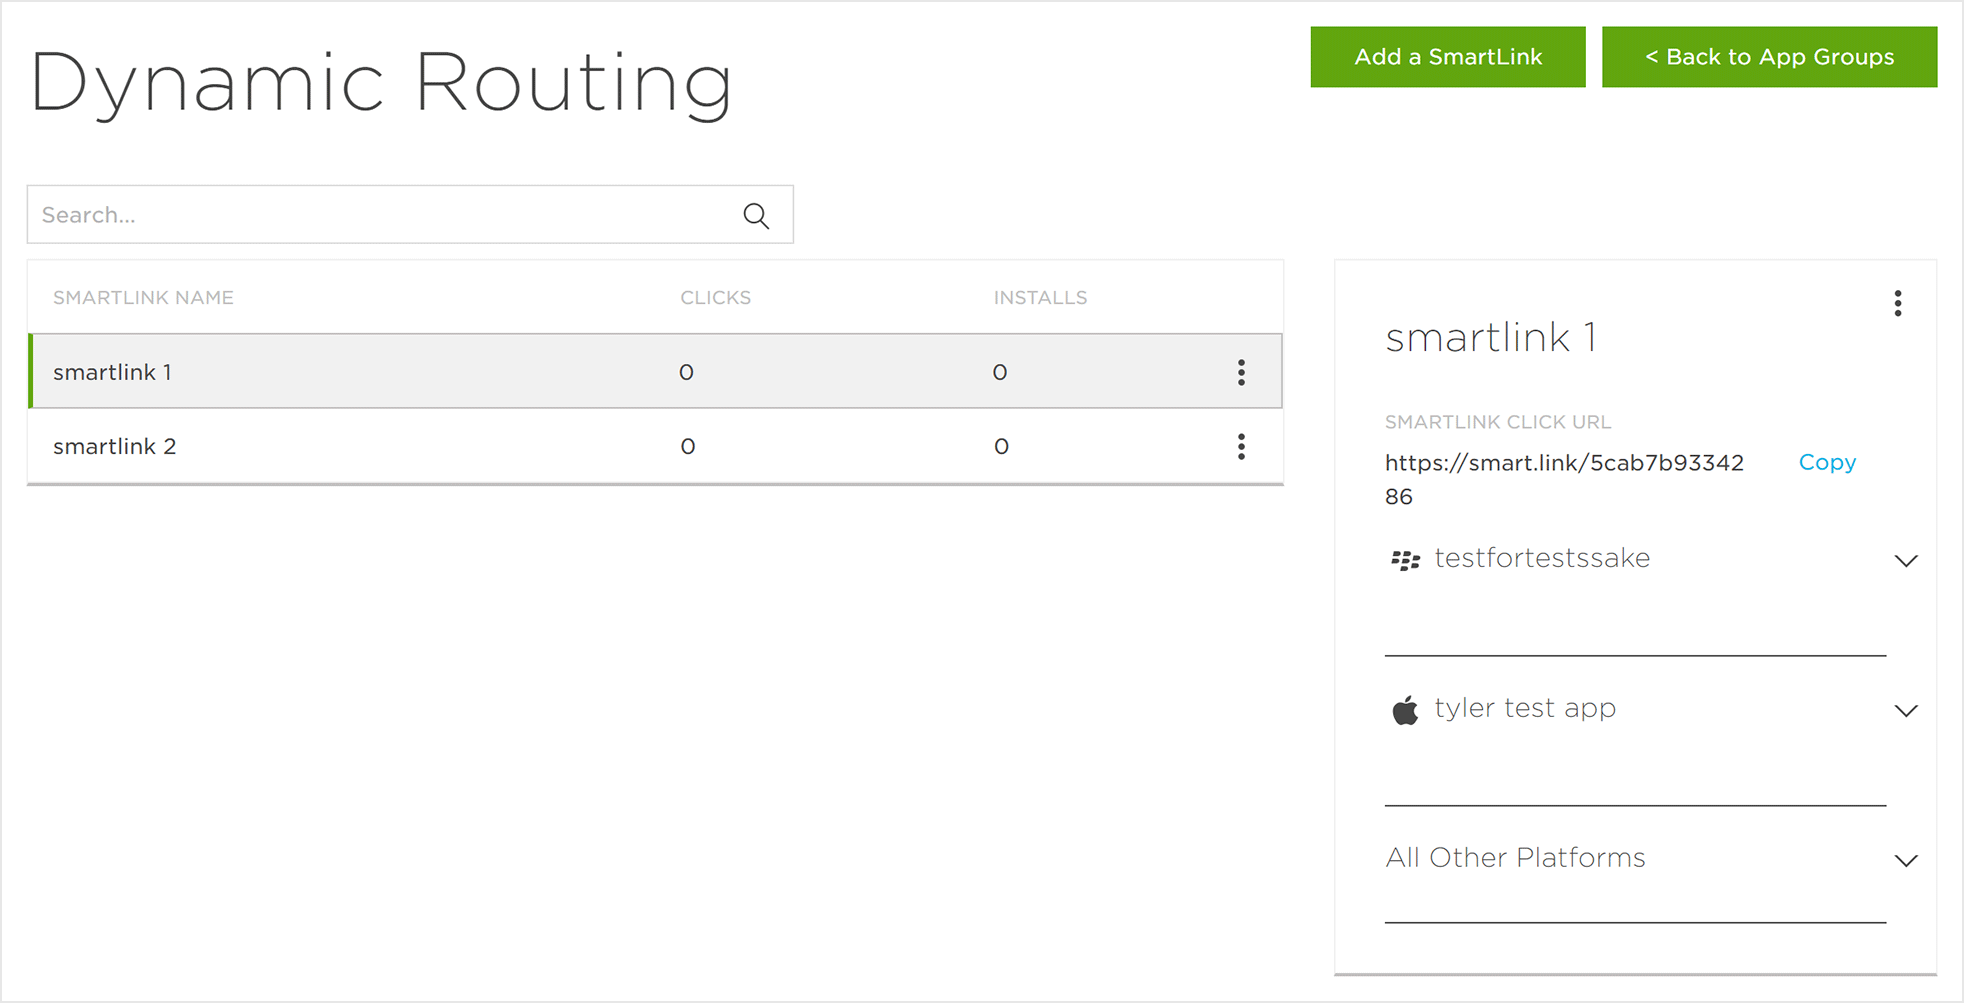
Task: Expand the All Other Platforms chevron
Action: coord(1905,861)
